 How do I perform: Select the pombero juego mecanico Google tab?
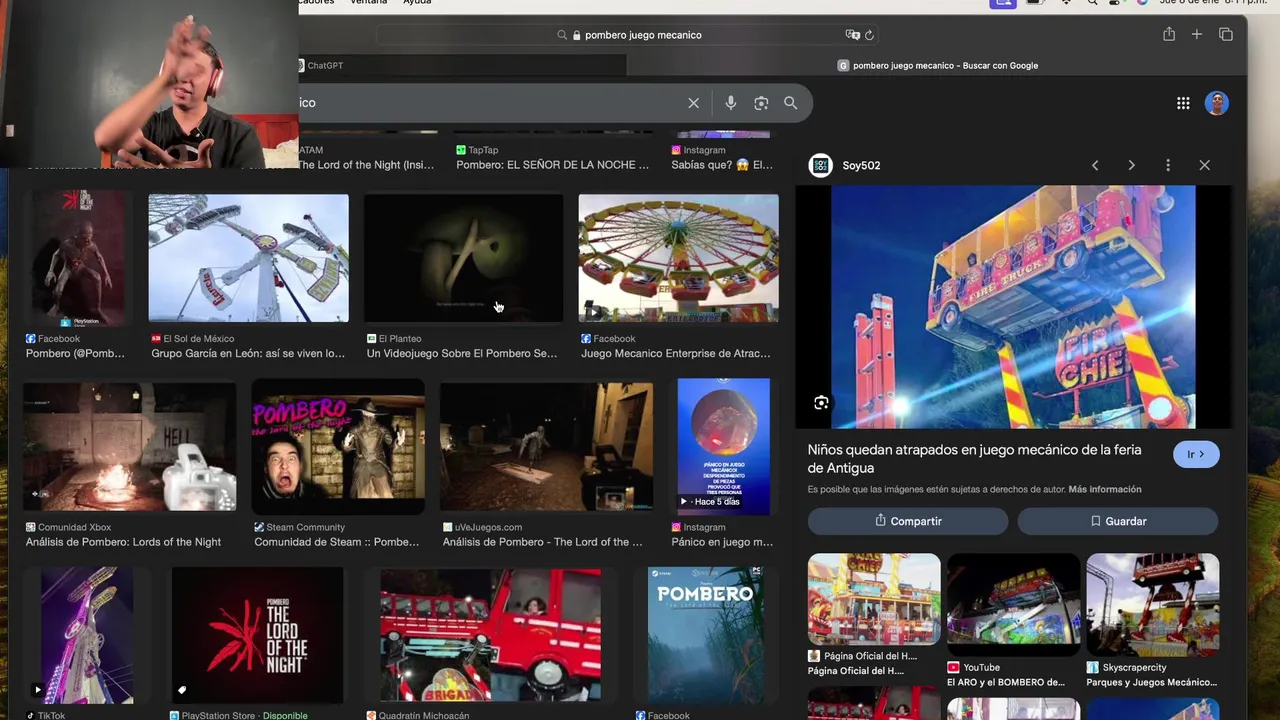937,66
